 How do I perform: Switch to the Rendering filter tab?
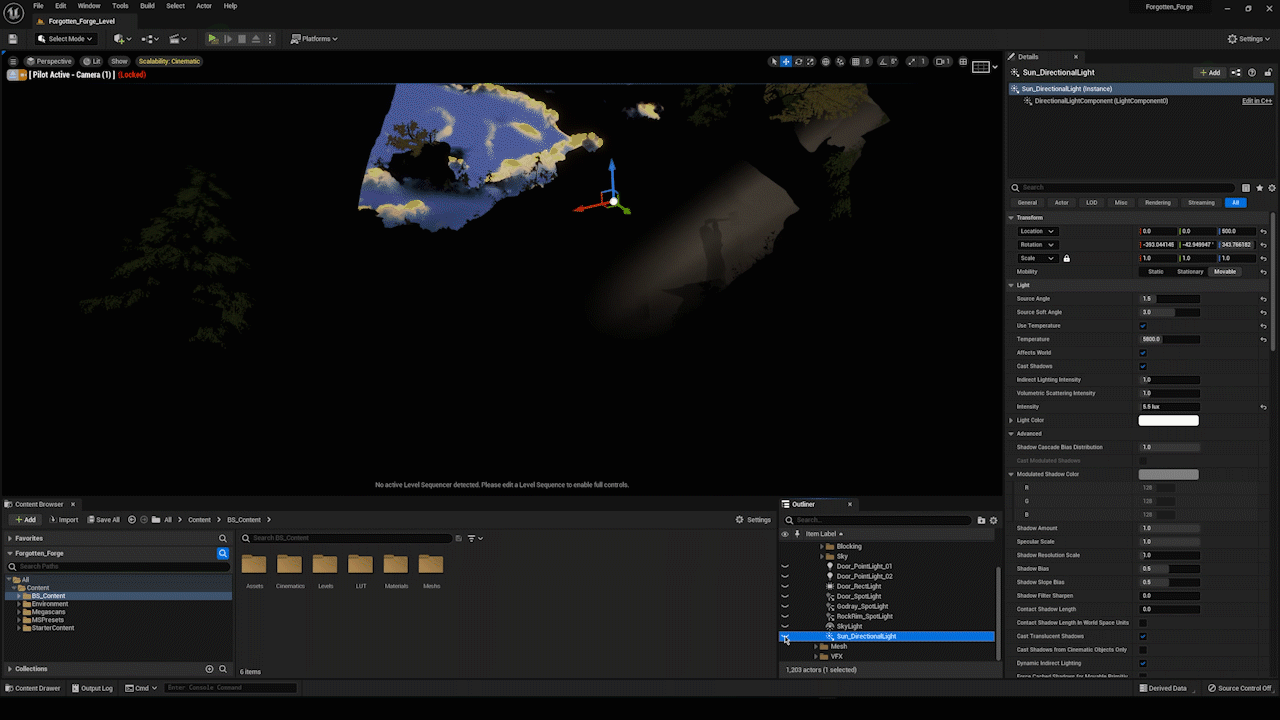[x=1157, y=202]
